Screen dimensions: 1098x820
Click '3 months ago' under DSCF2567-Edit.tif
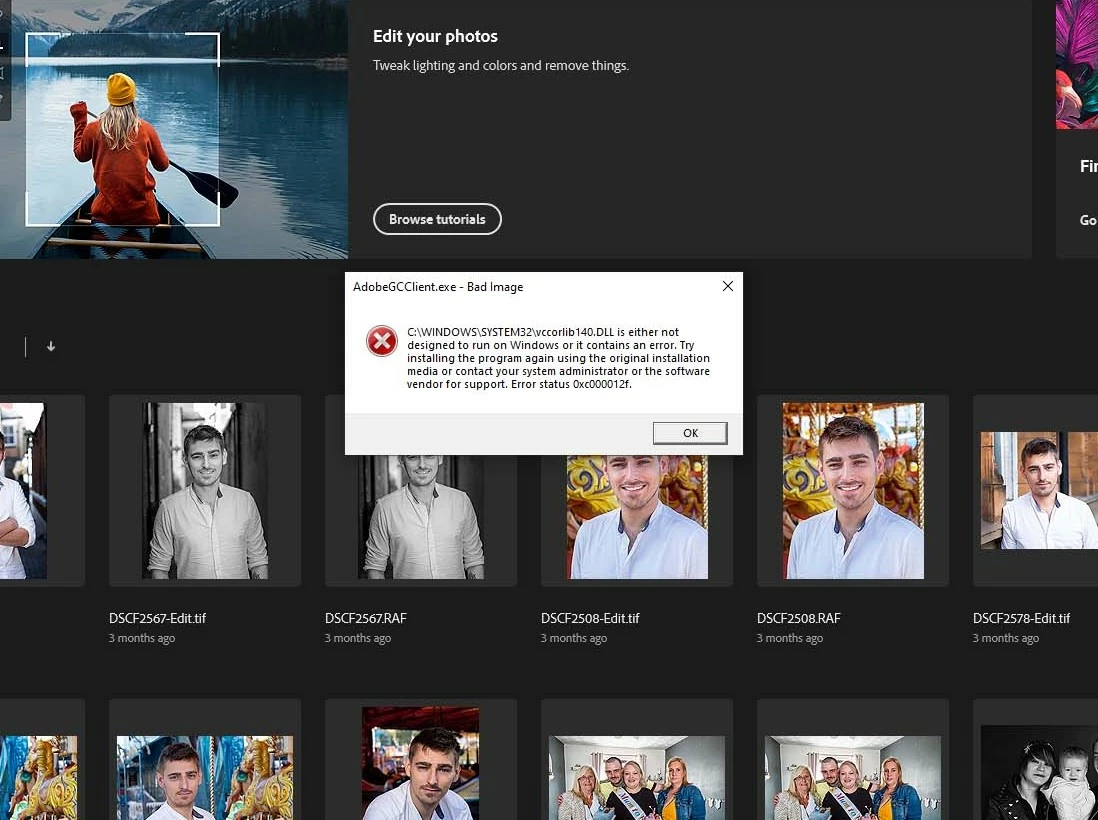pos(142,639)
